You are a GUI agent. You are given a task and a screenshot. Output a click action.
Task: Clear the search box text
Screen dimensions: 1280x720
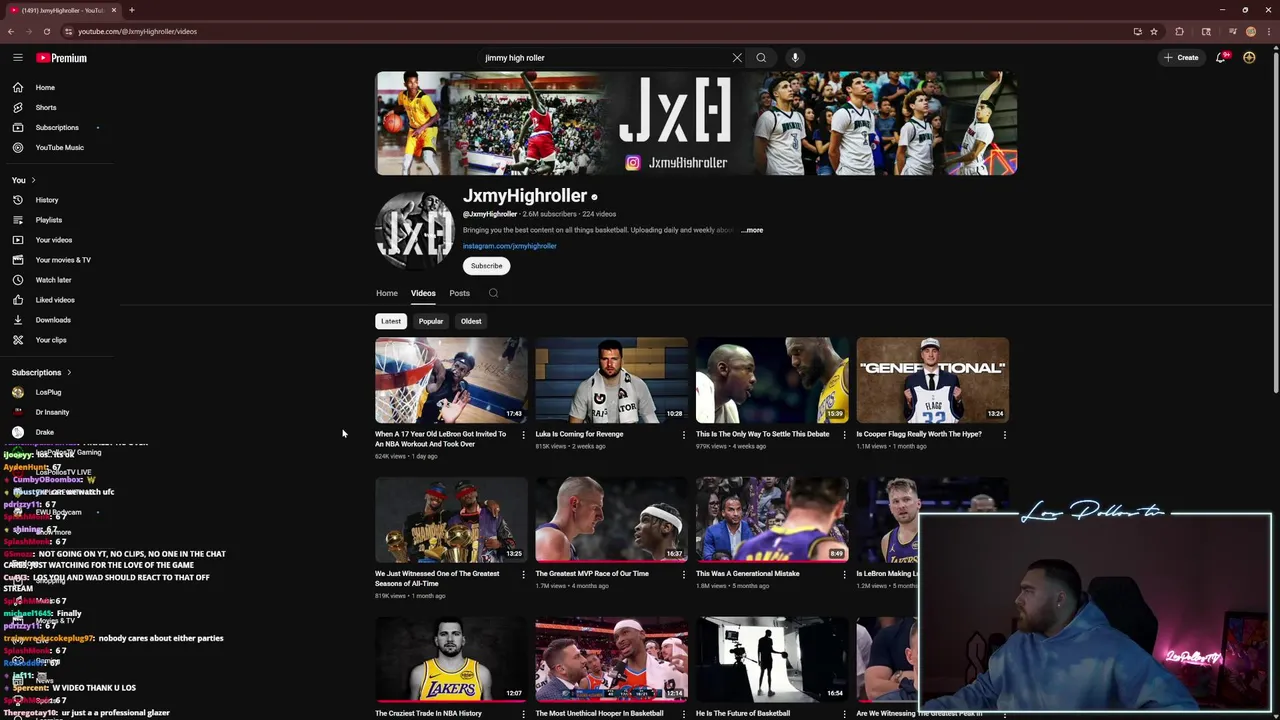coord(737,58)
